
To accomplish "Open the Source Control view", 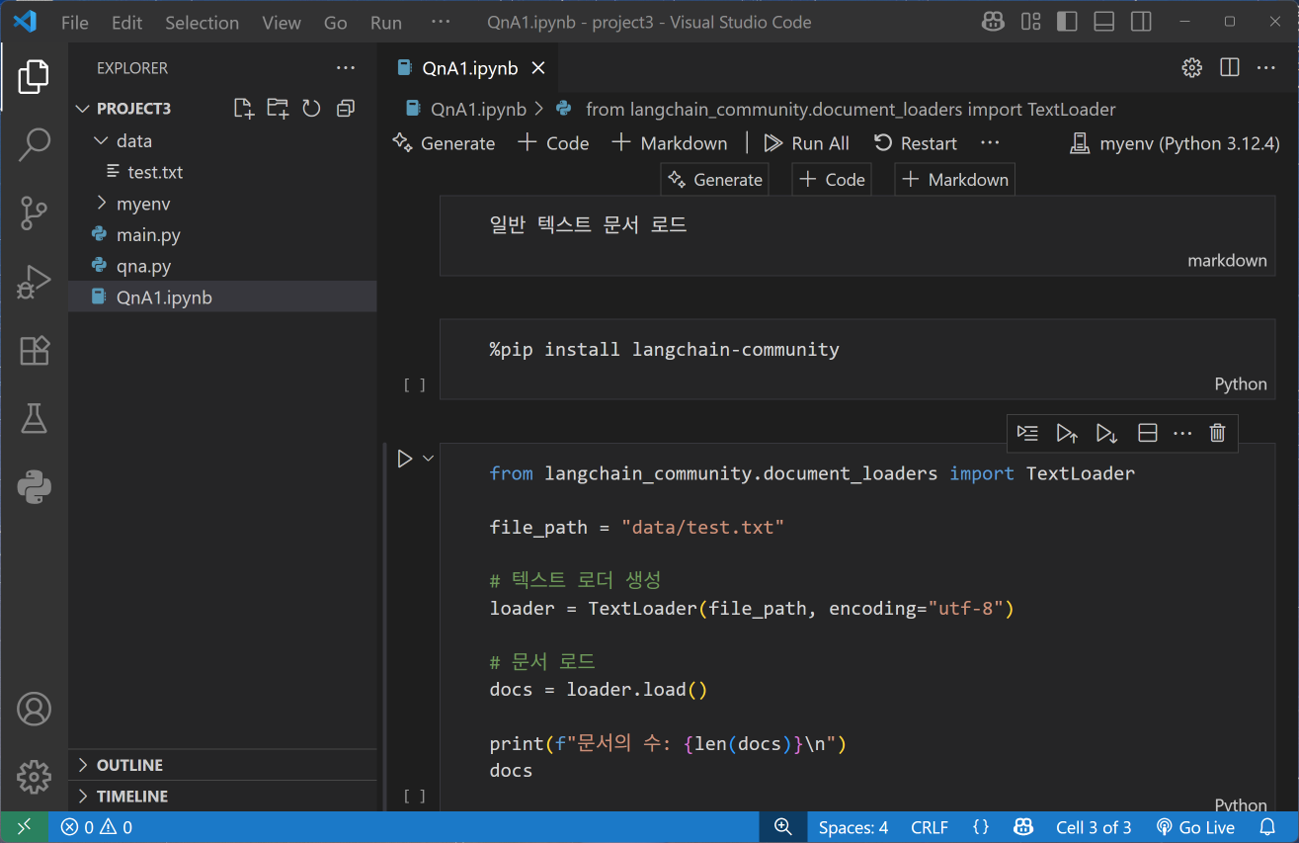I will pos(34,213).
